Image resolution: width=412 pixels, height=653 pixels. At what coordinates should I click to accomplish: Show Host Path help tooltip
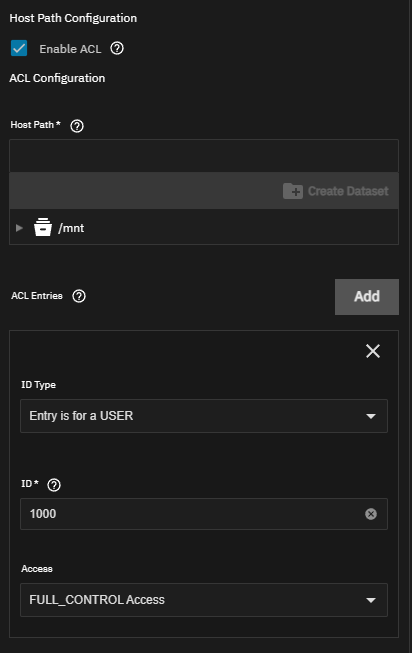click(77, 125)
